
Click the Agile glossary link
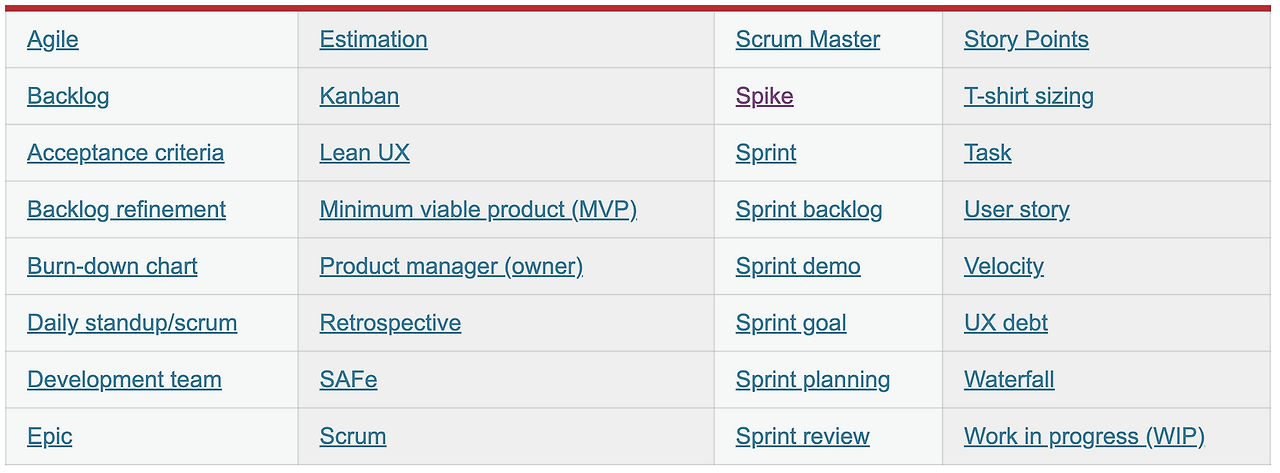pos(53,40)
